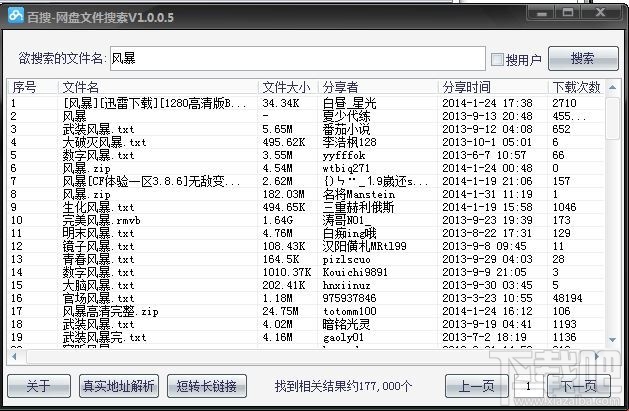Select 风暴[CF体验一区3.8.6]无敌变... row

[x=306, y=181]
